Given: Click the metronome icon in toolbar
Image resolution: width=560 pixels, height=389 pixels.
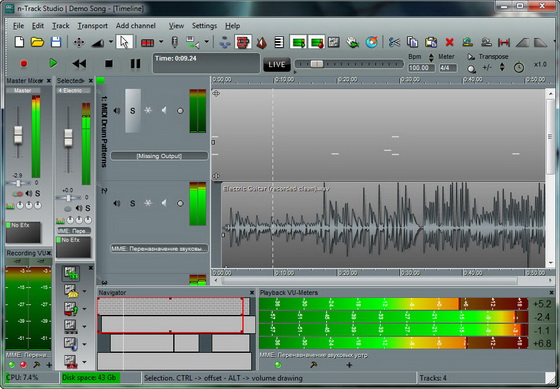Looking at the screenshot, I should tap(262, 42).
